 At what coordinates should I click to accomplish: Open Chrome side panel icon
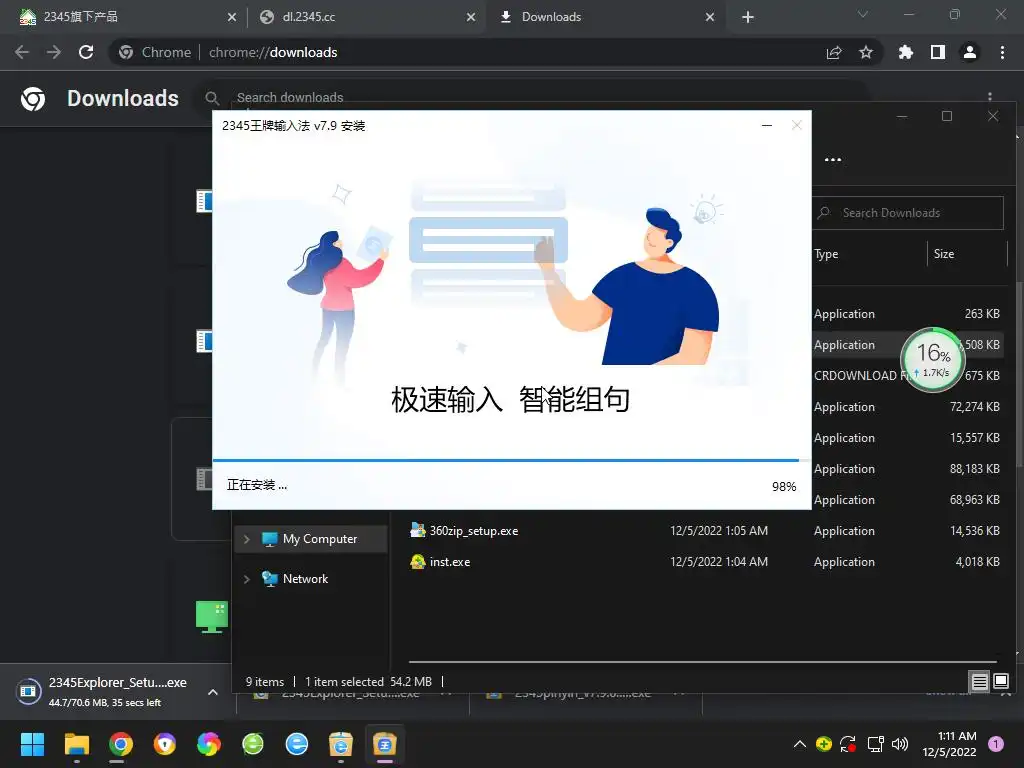point(938,52)
